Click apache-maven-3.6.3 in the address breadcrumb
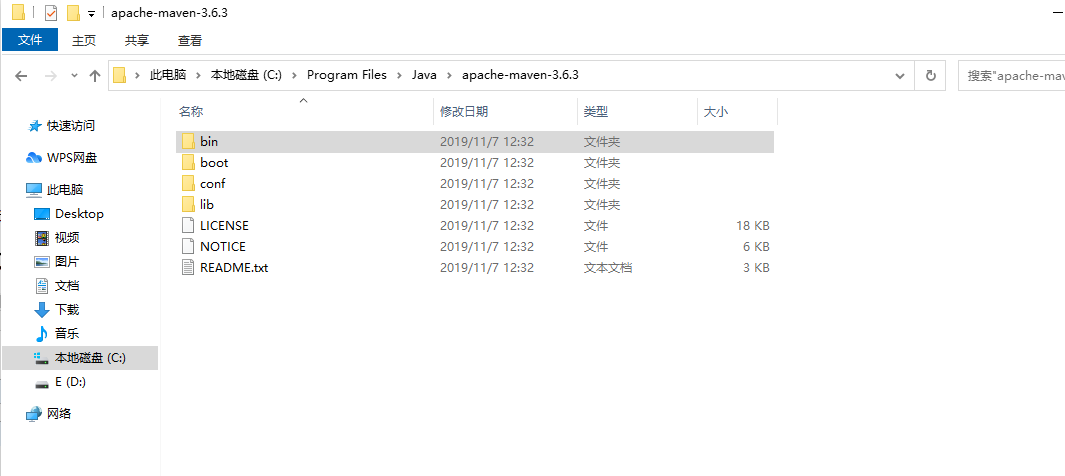 point(520,75)
